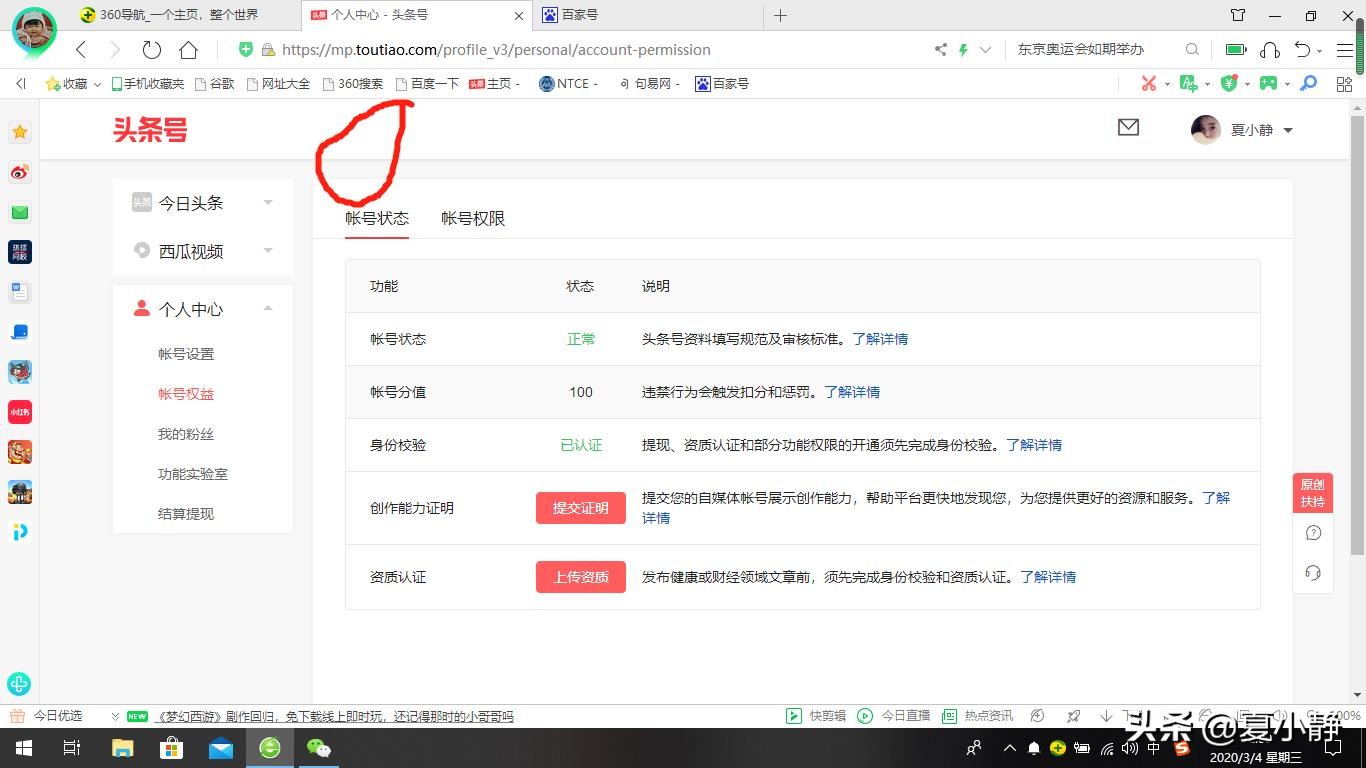The height and width of the screenshot is (768, 1366).
Task: Expand the 今日头条 sidebar section
Action: (x=203, y=203)
